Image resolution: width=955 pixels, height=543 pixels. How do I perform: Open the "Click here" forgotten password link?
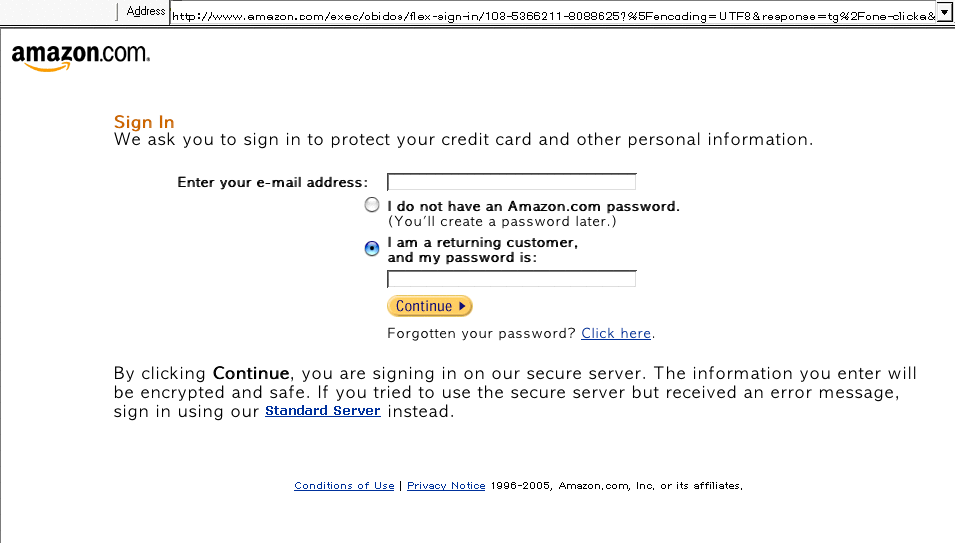click(x=616, y=333)
